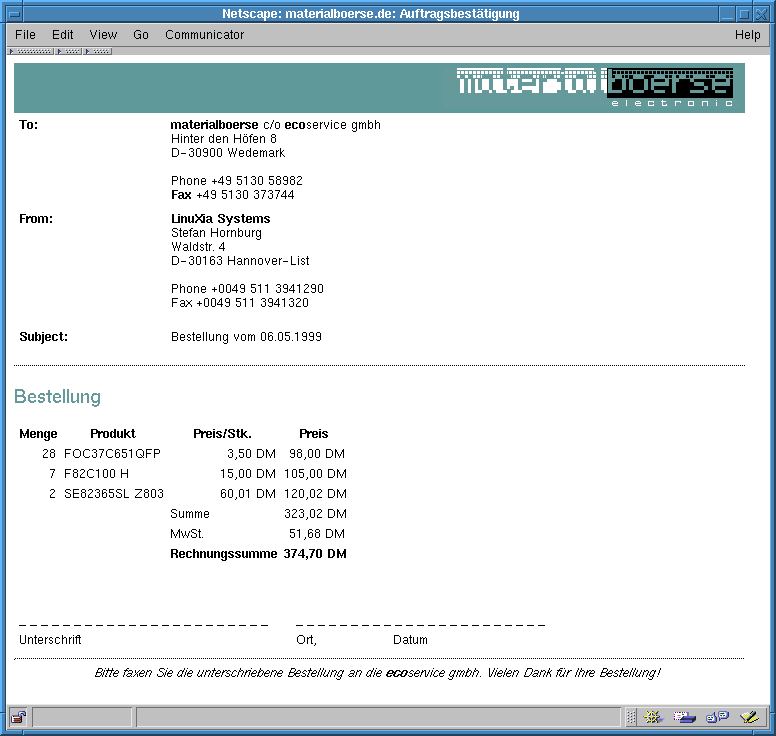Open the Edit menu
Image resolution: width=776 pixels, height=736 pixels.
pos(63,35)
